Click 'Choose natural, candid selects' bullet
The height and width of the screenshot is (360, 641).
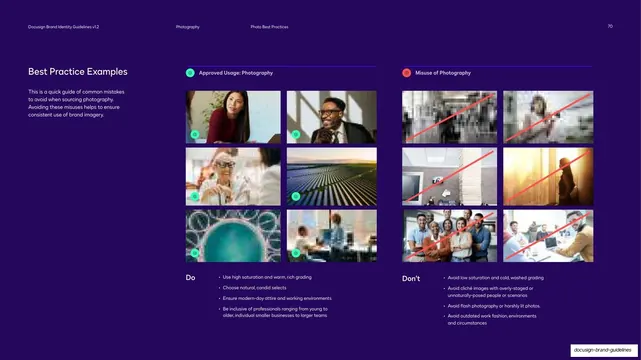[254, 288]
